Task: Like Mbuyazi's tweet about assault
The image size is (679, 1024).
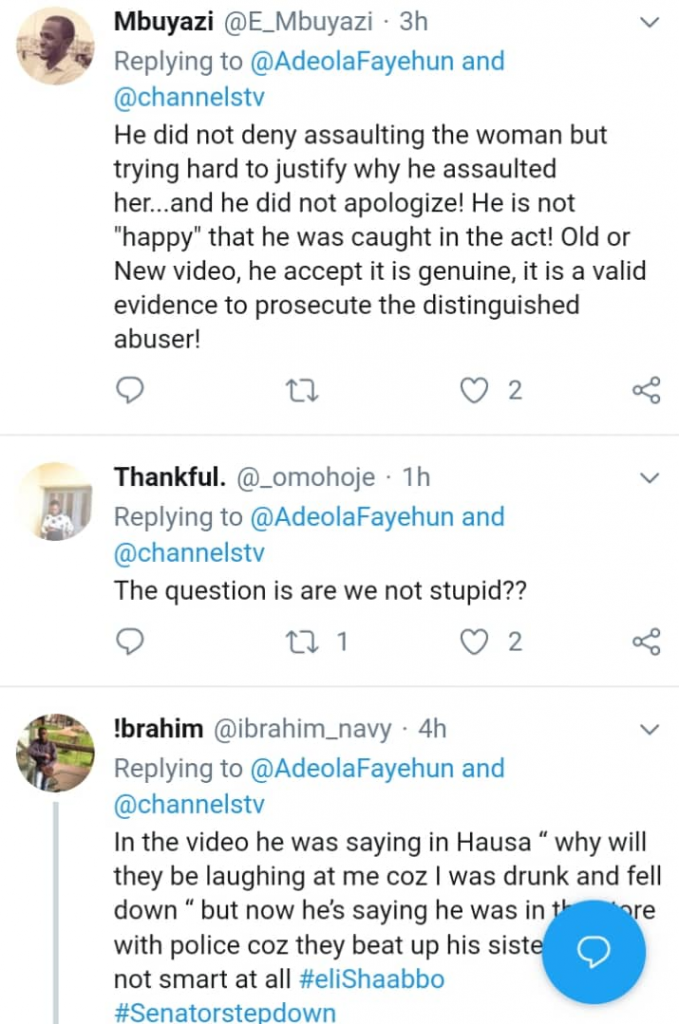Action: pyautogui.click(x=474, y=390)
